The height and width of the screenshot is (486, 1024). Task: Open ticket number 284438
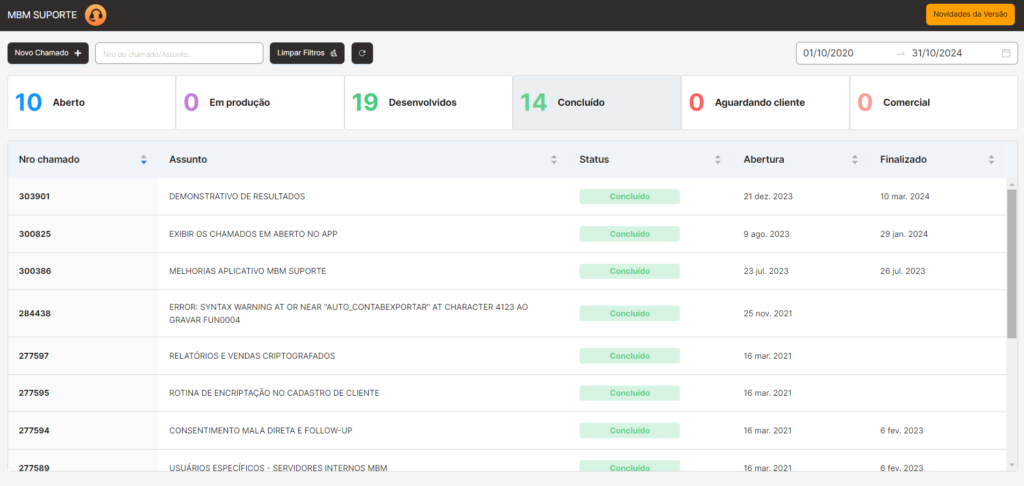point(34,314)
